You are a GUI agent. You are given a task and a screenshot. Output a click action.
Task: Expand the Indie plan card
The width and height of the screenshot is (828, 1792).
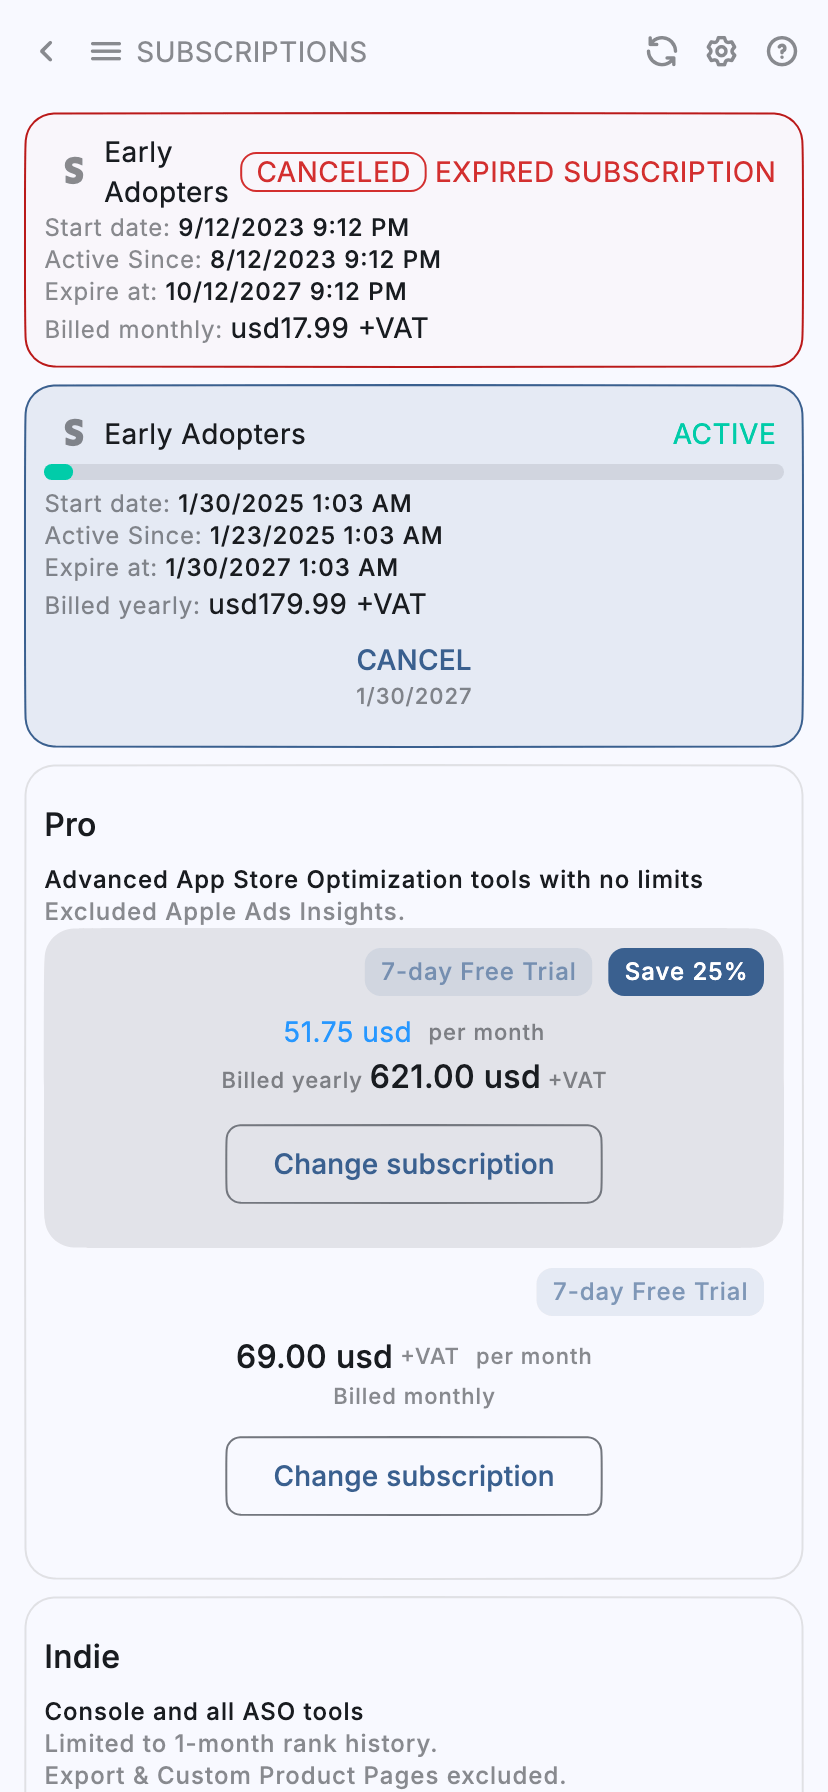(x=82, y=1656)
